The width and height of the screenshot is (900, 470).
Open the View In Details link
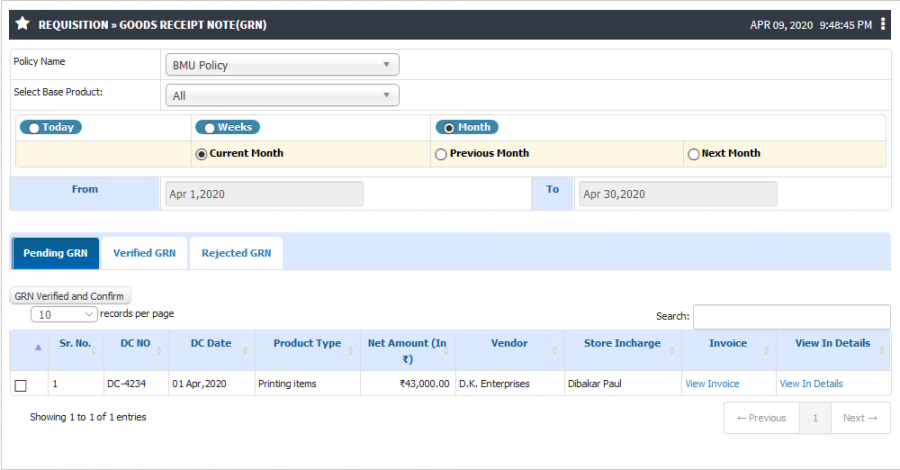pos(811,384)
